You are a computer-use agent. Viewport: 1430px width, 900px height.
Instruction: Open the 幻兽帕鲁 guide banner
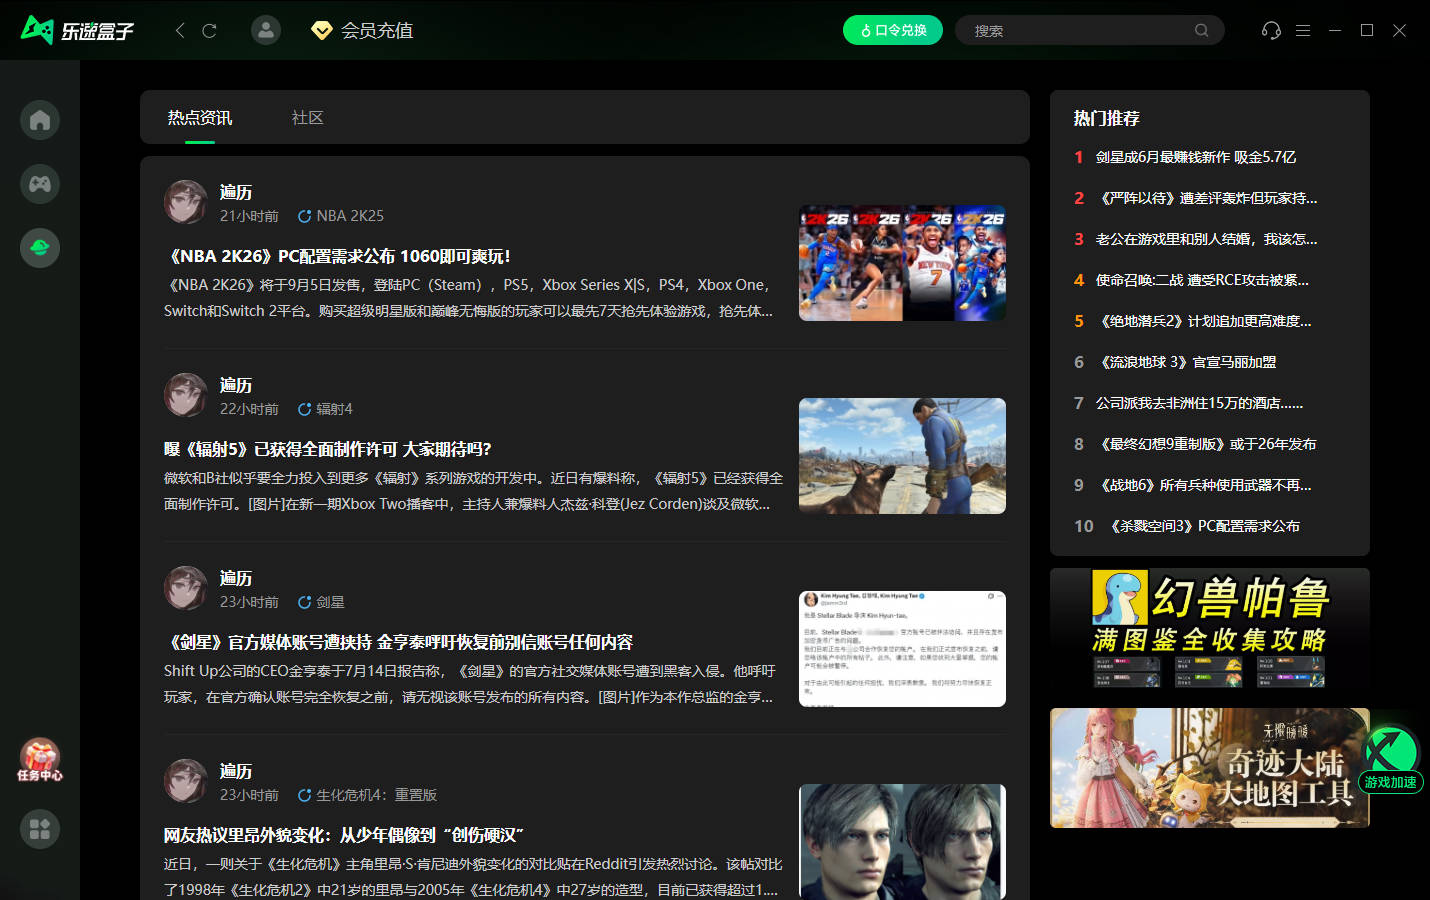(1209, 625)
